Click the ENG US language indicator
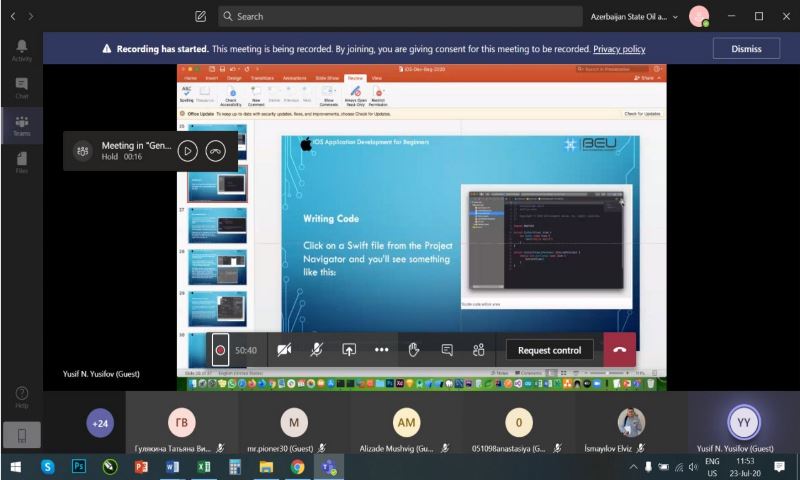Viewport: 800px width, 480px height. [x=712, y=467]
